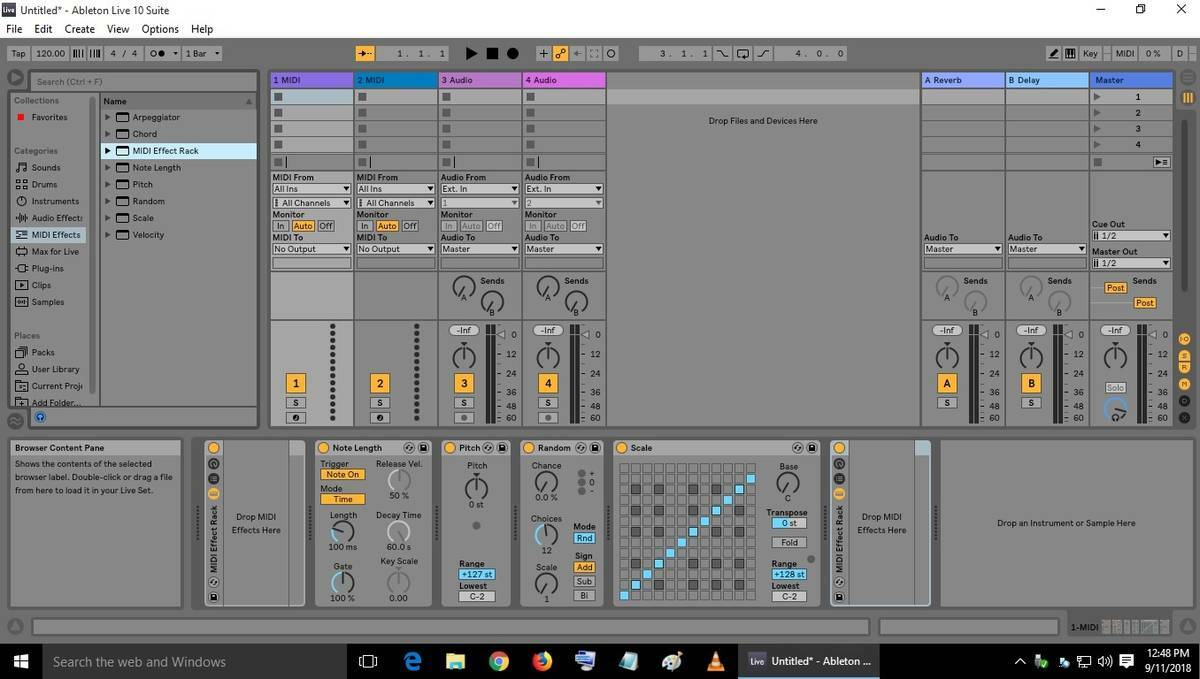Click the MIDI Arrangement Overdub plus button
This screenshot has width=1200, height=679.
coord(543,53)
